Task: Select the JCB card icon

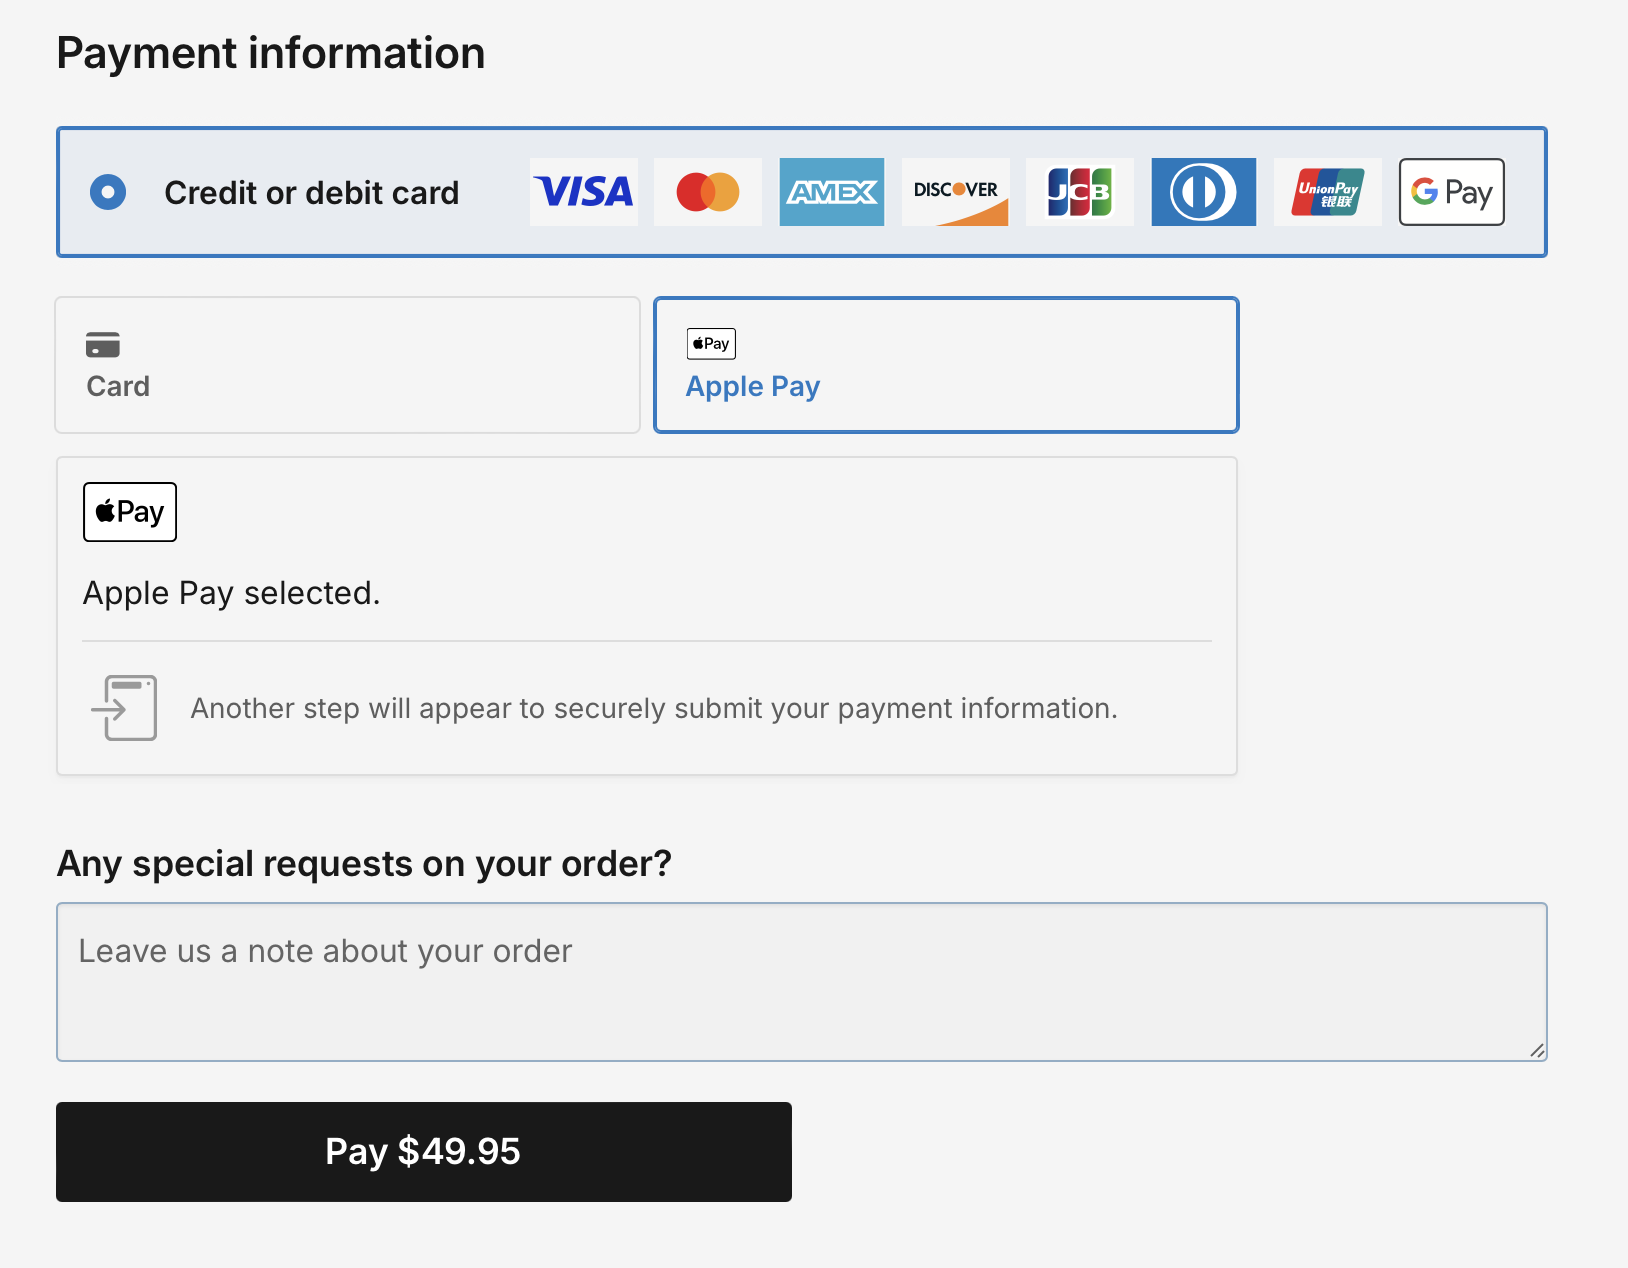Action: coord(1080,192)
